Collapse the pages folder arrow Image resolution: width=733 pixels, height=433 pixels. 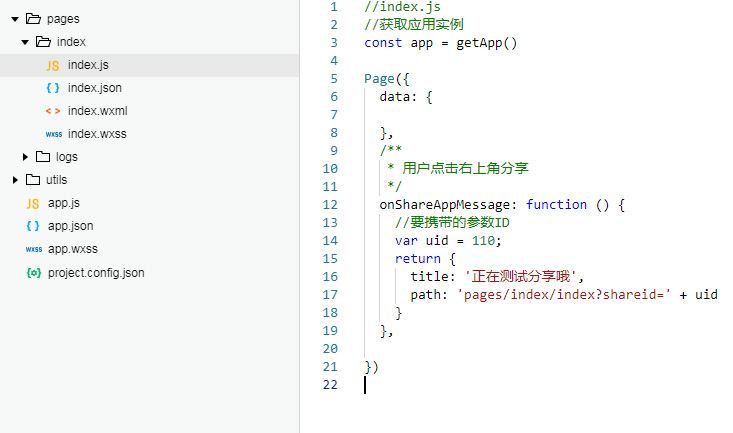(15, 19)
